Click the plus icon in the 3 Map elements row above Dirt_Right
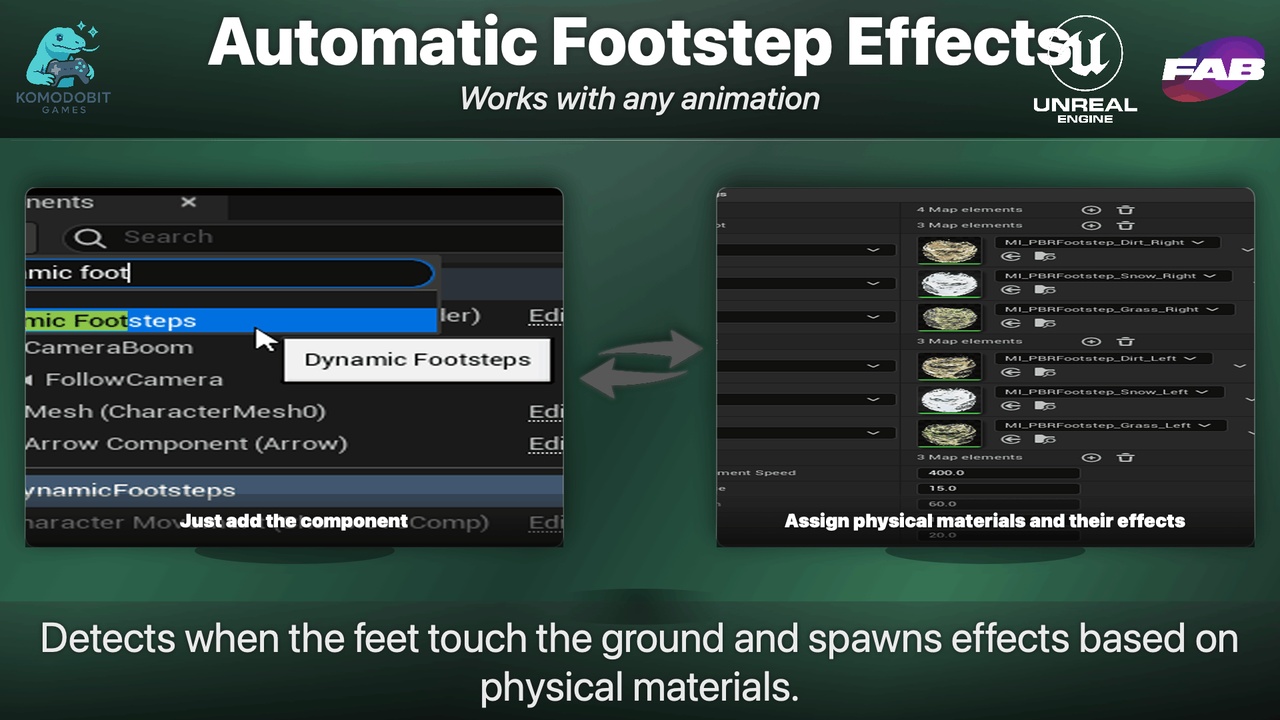The width and height of the screenshot is (1280, 720). coord(1091,225)
